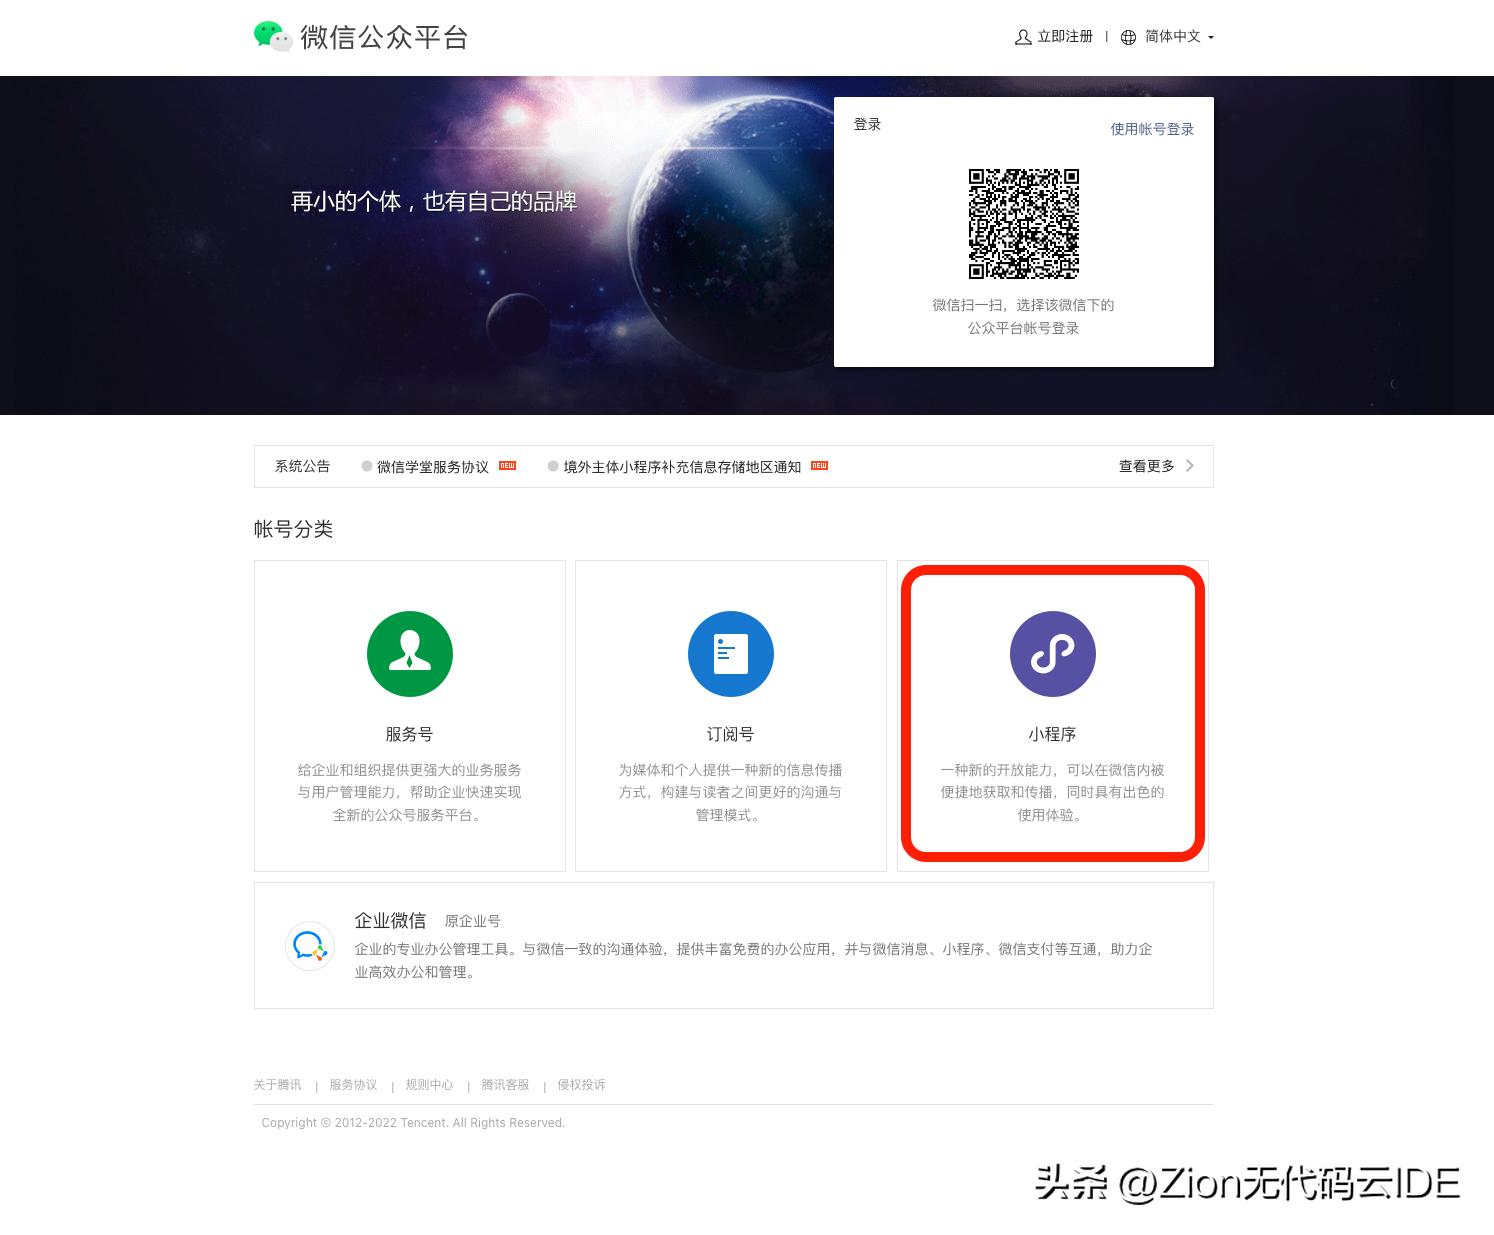Screen dimensions: 1494x1235
Task: Click the person icon beside 立即注册
Action: tap(1022, 37)
